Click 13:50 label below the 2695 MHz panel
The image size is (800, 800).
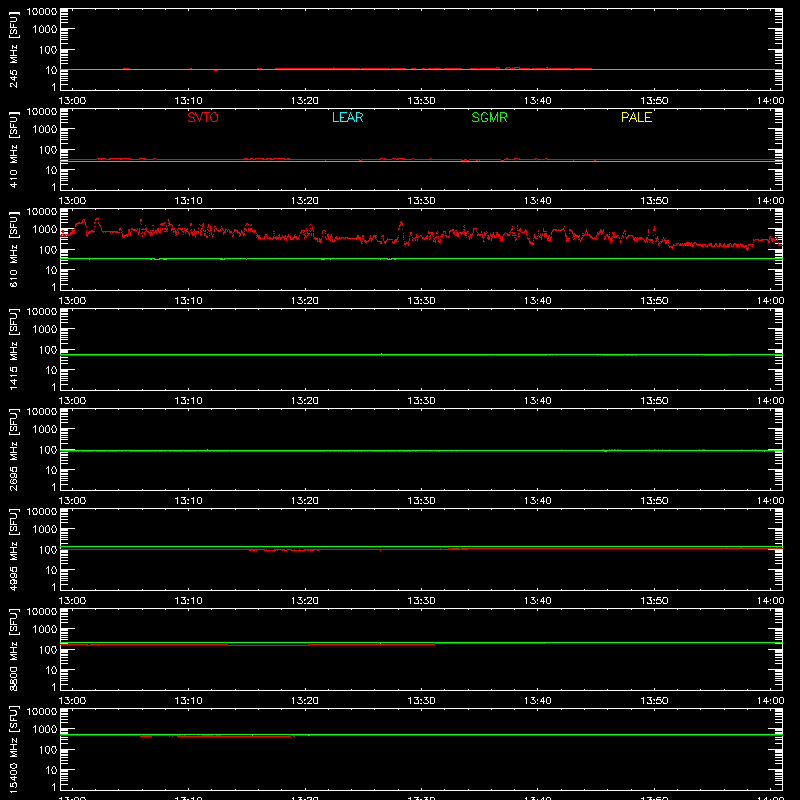tap(654, 501)
